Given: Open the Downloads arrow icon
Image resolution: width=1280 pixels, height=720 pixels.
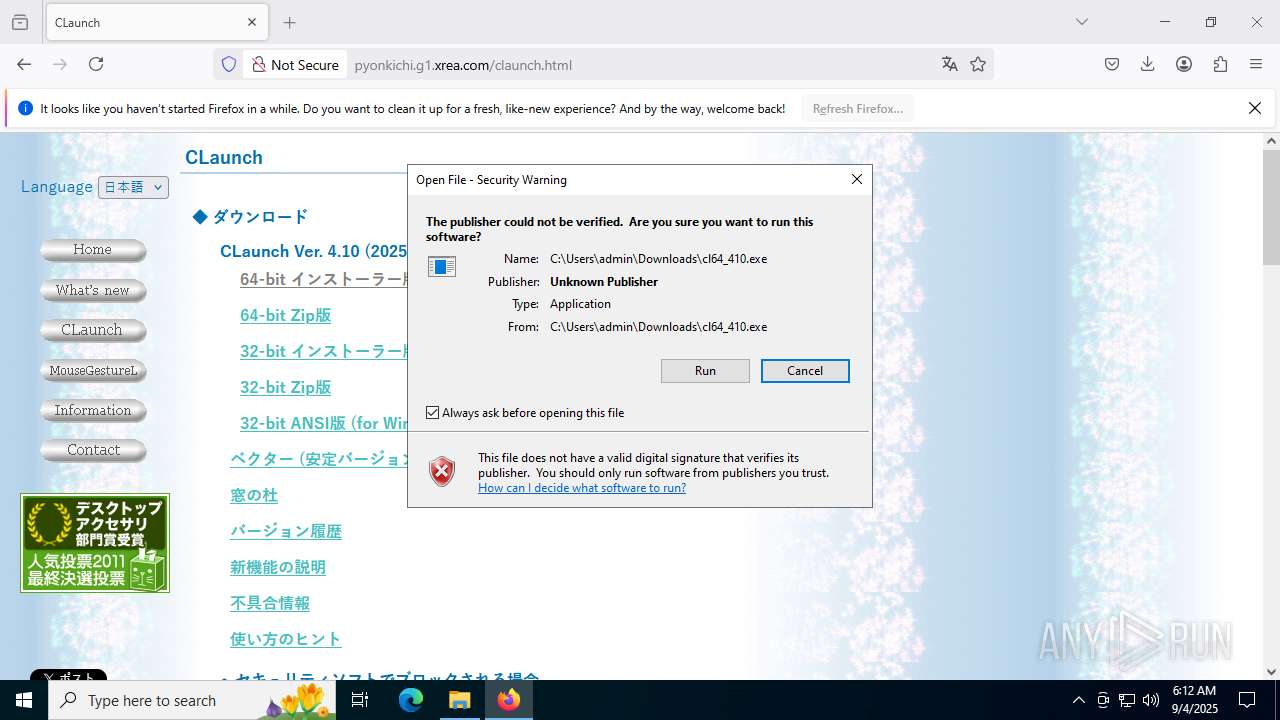Looking at the screenshot, I should coord(1147,64).
